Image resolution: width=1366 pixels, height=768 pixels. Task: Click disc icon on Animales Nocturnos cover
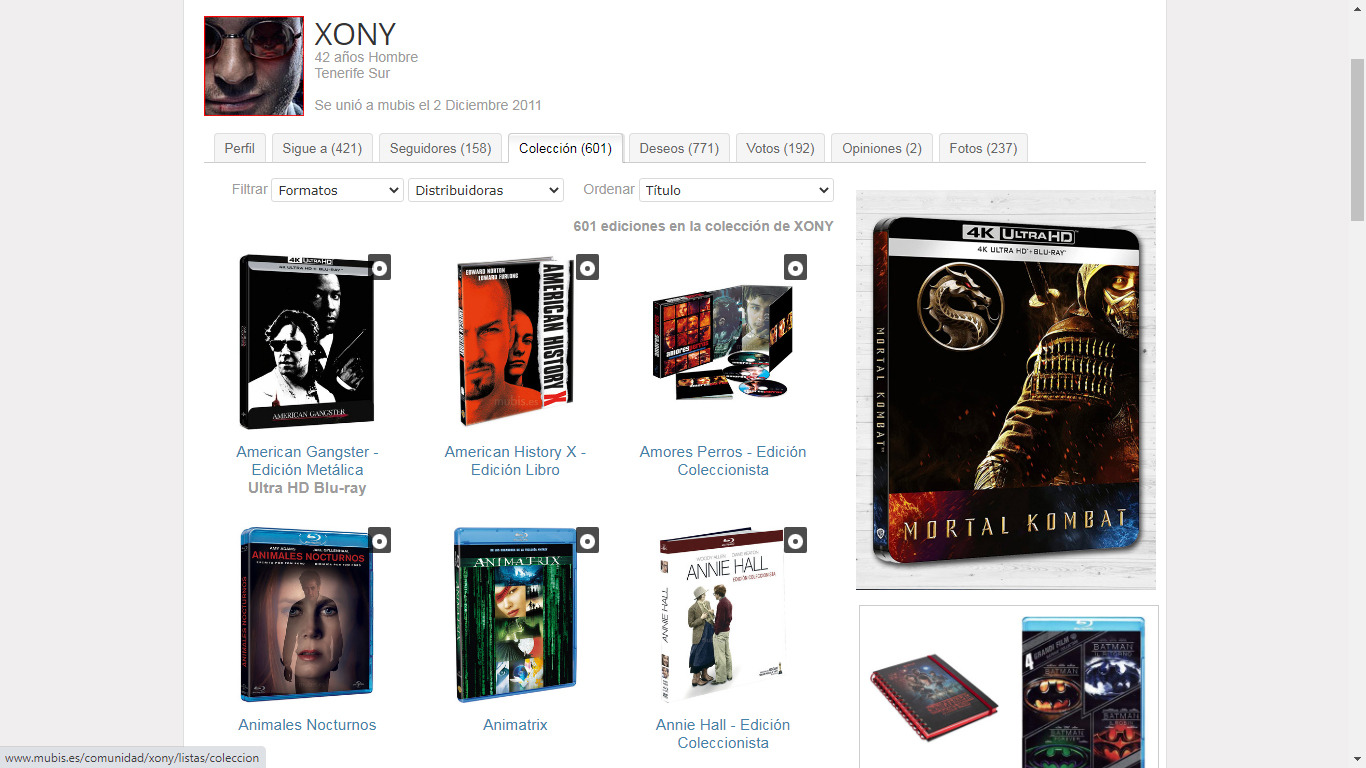(379, 540)
